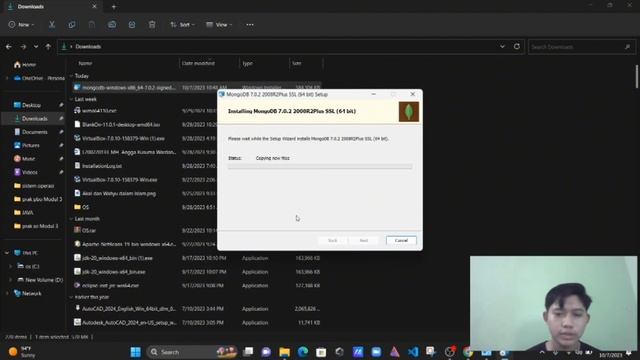Open the View layout dropdown

[219, 25]
